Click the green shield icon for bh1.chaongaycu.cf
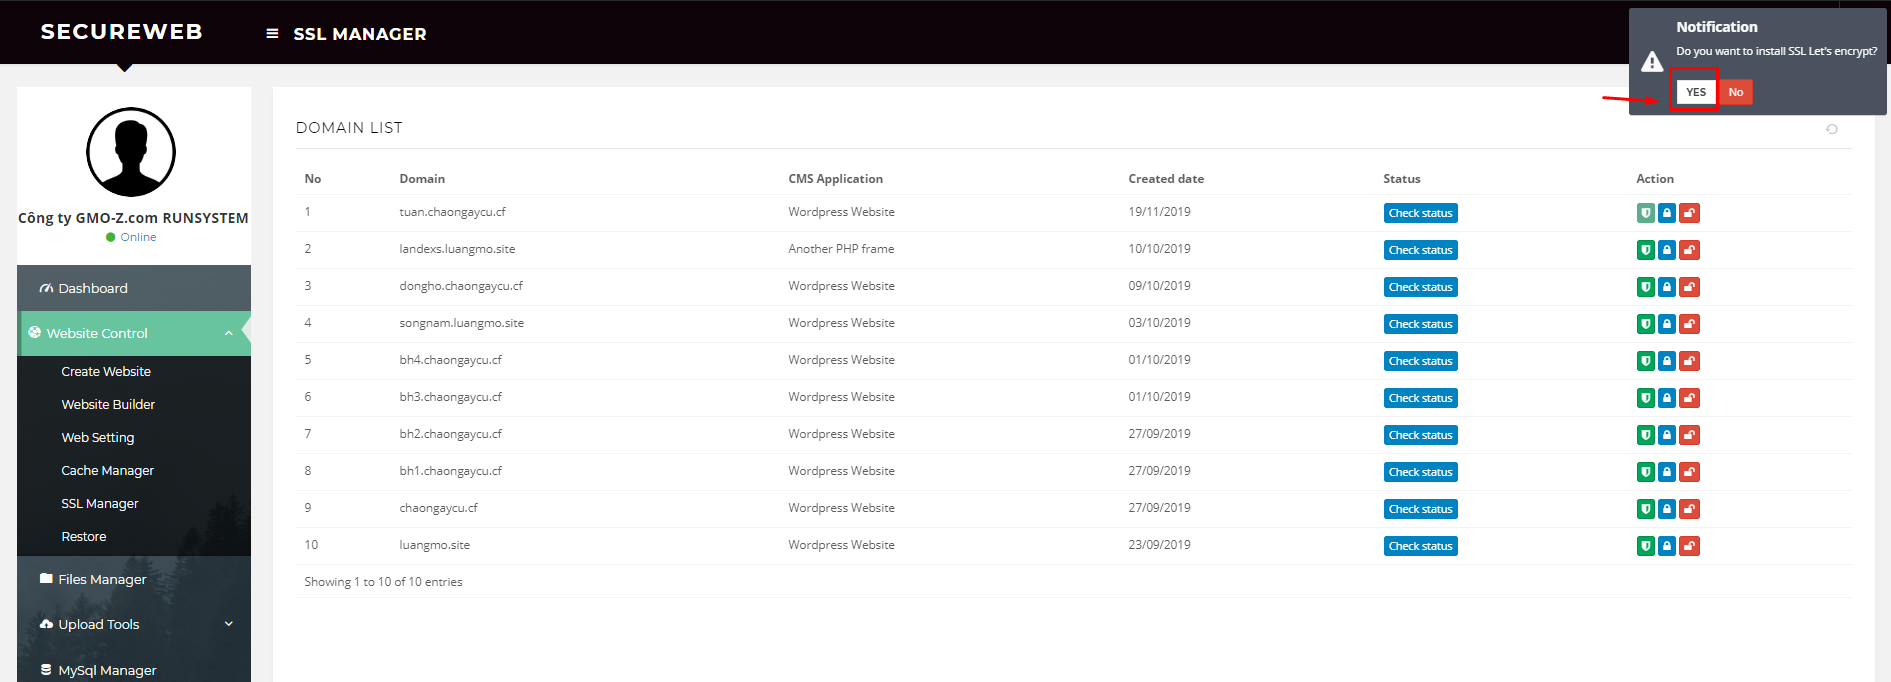 [x=1645, y=472]
